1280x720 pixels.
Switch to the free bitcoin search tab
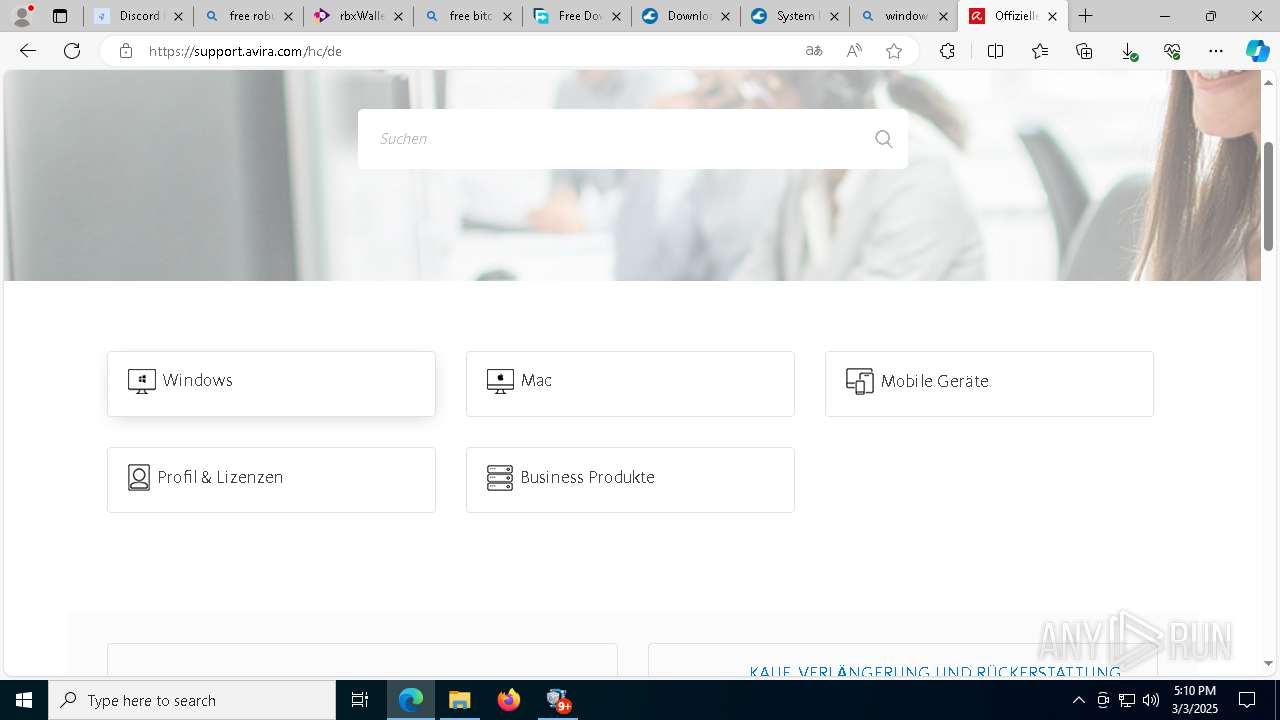pyautogui.click(x=468, y=16)
